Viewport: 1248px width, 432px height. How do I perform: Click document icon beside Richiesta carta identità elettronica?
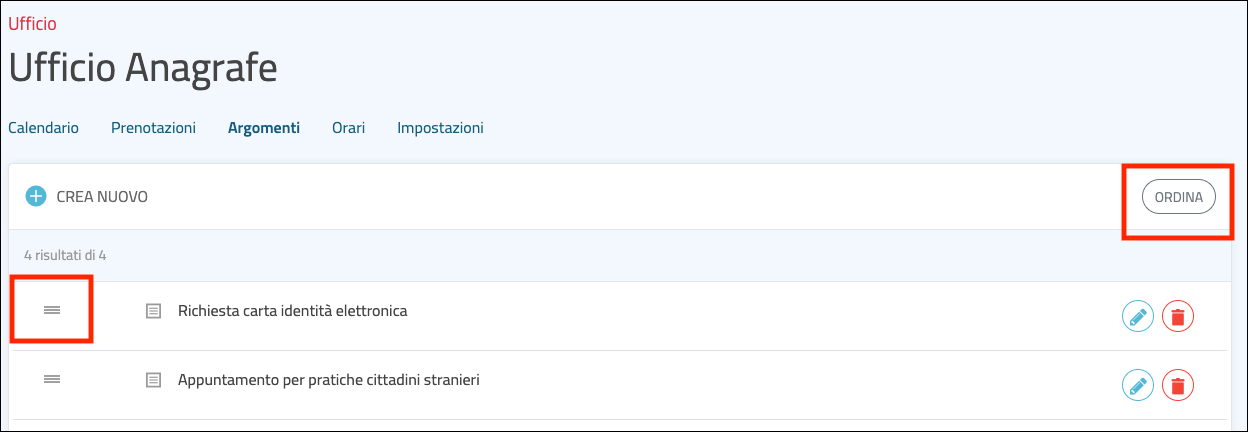(153, 311)
